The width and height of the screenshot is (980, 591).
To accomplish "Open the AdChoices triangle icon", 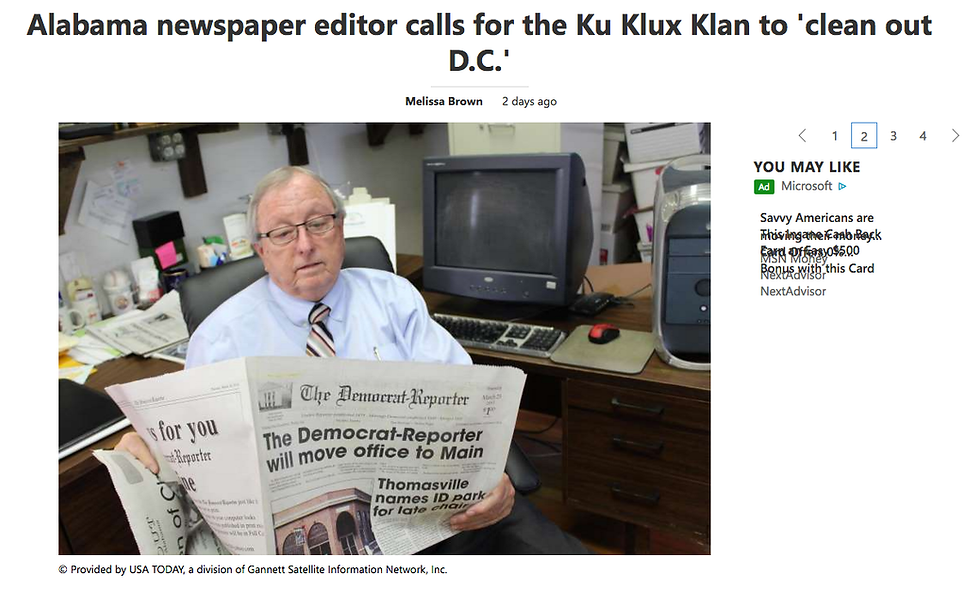I will [842, 186].
